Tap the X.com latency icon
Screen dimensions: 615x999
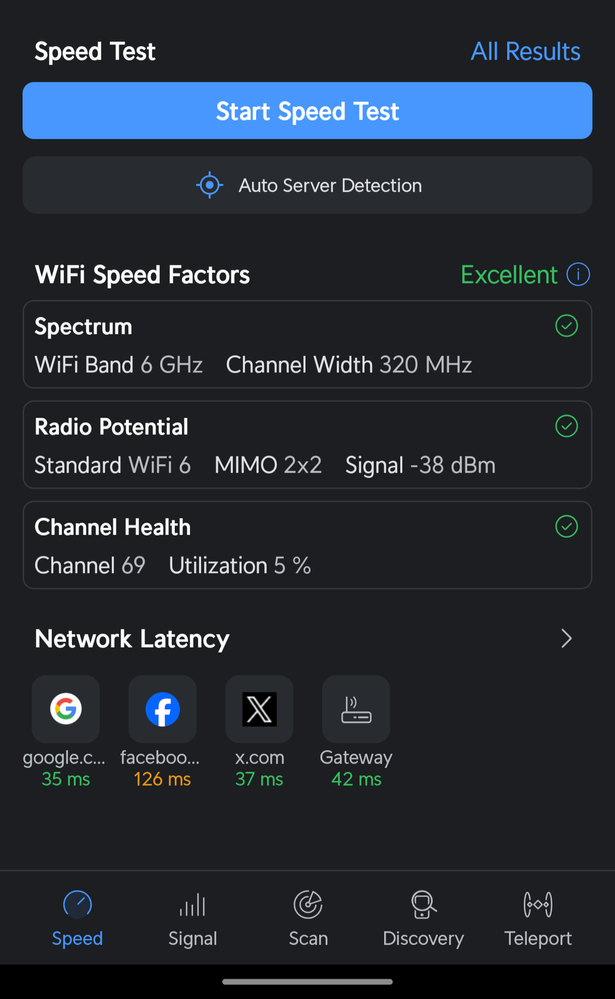coord(259,709)
